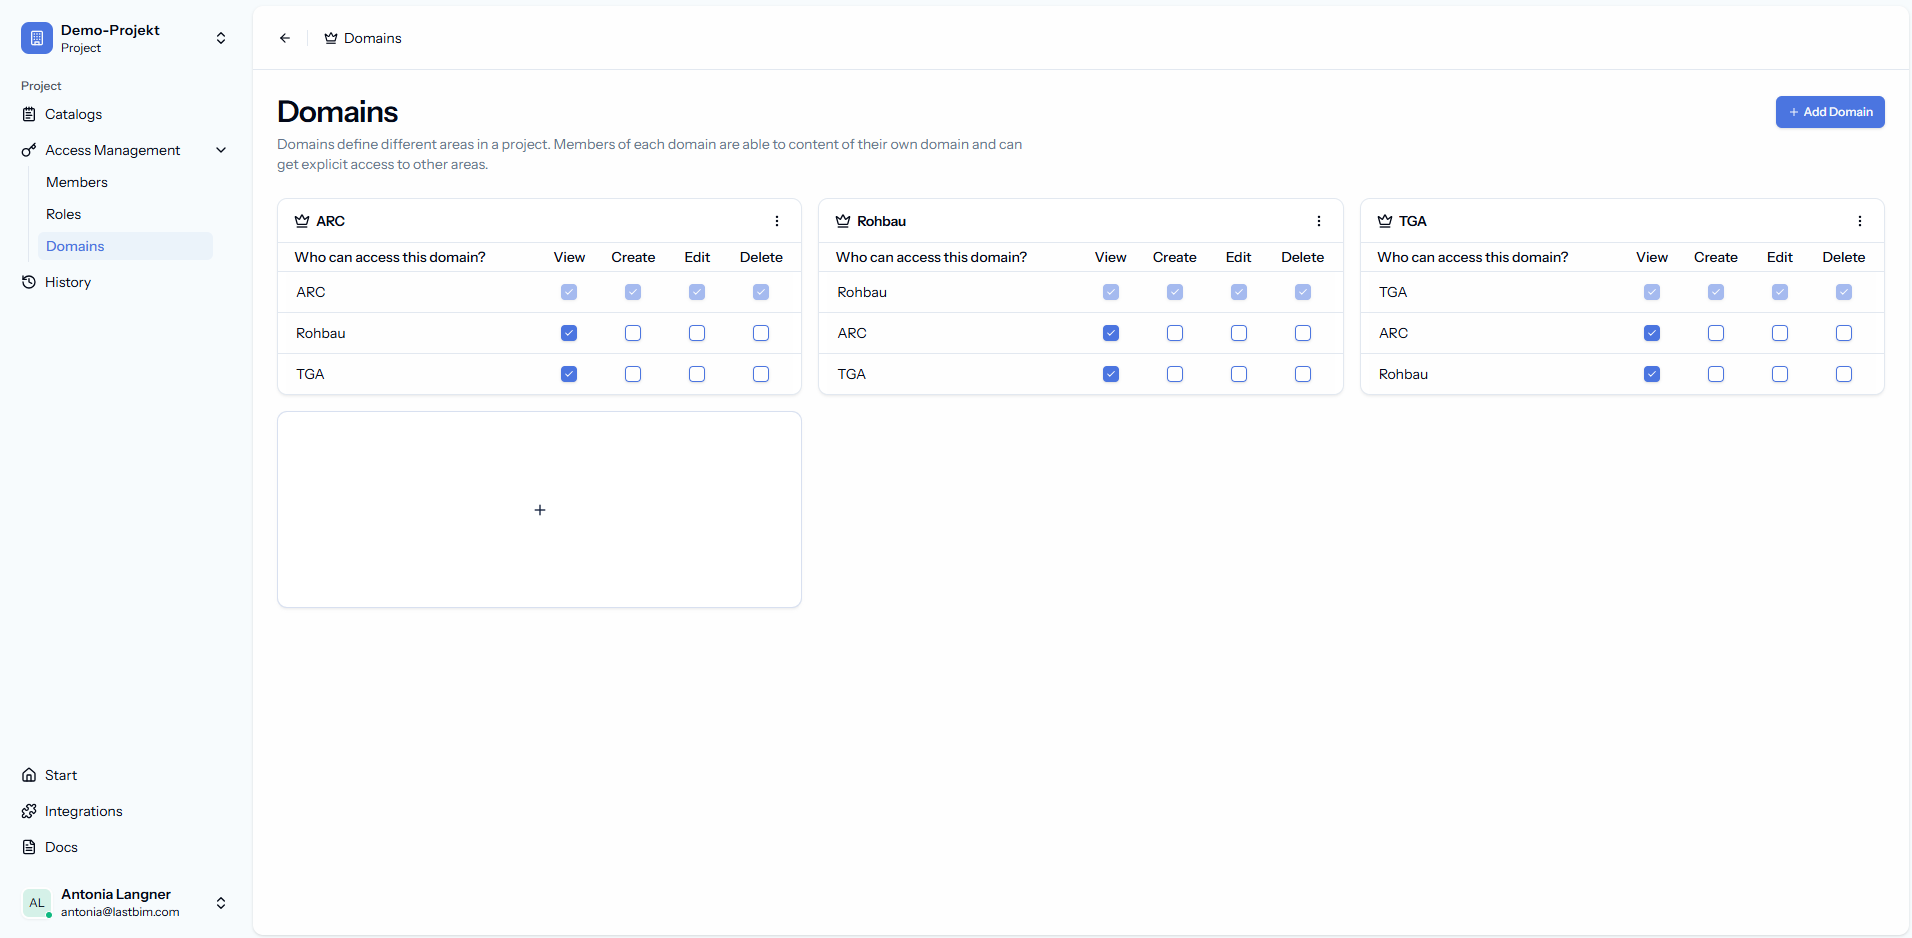Click the empty add-domain card

click(539, 509)
